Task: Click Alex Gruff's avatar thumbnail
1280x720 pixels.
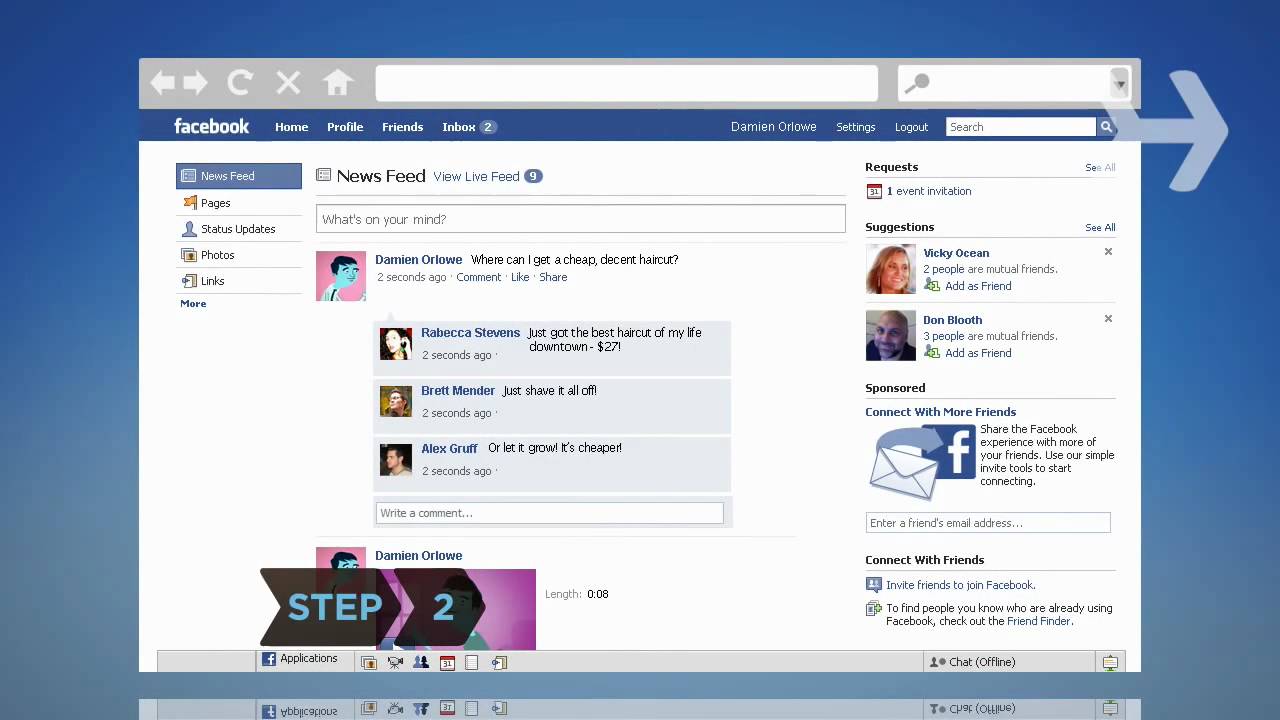Action: click(396, 460)
